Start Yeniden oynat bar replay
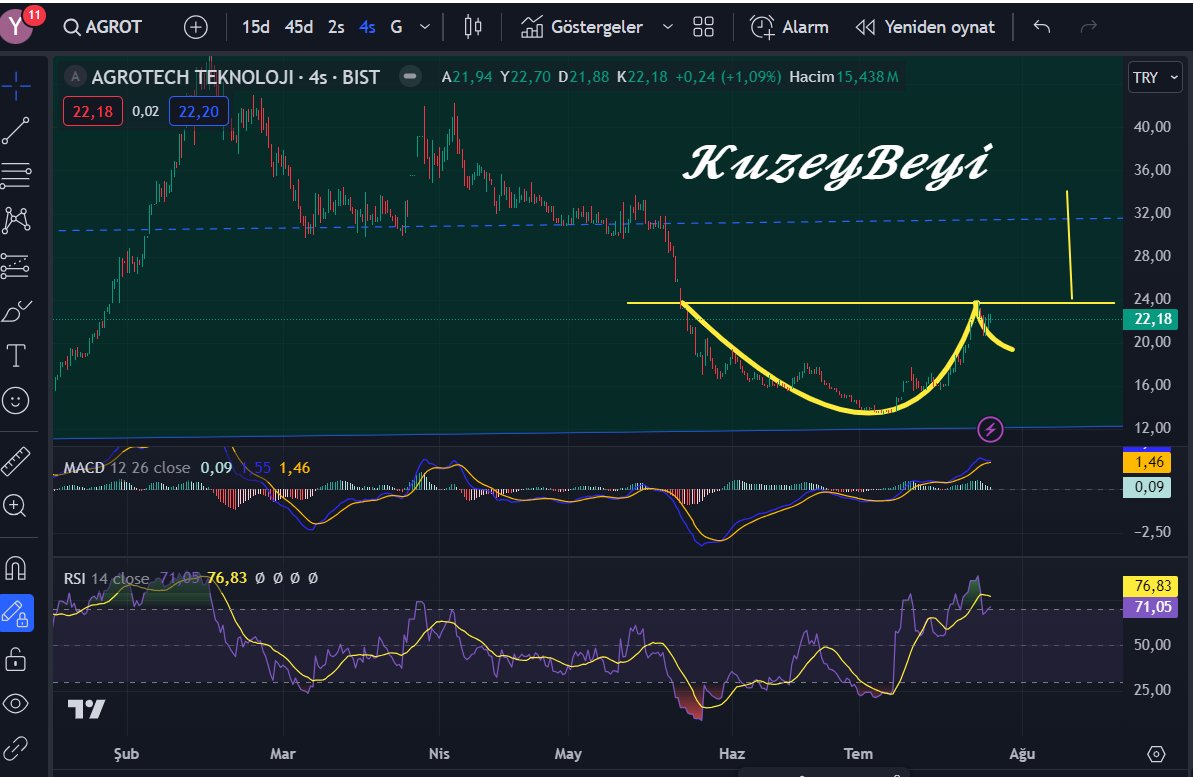1193x777 pixels. tap(925, 27)
